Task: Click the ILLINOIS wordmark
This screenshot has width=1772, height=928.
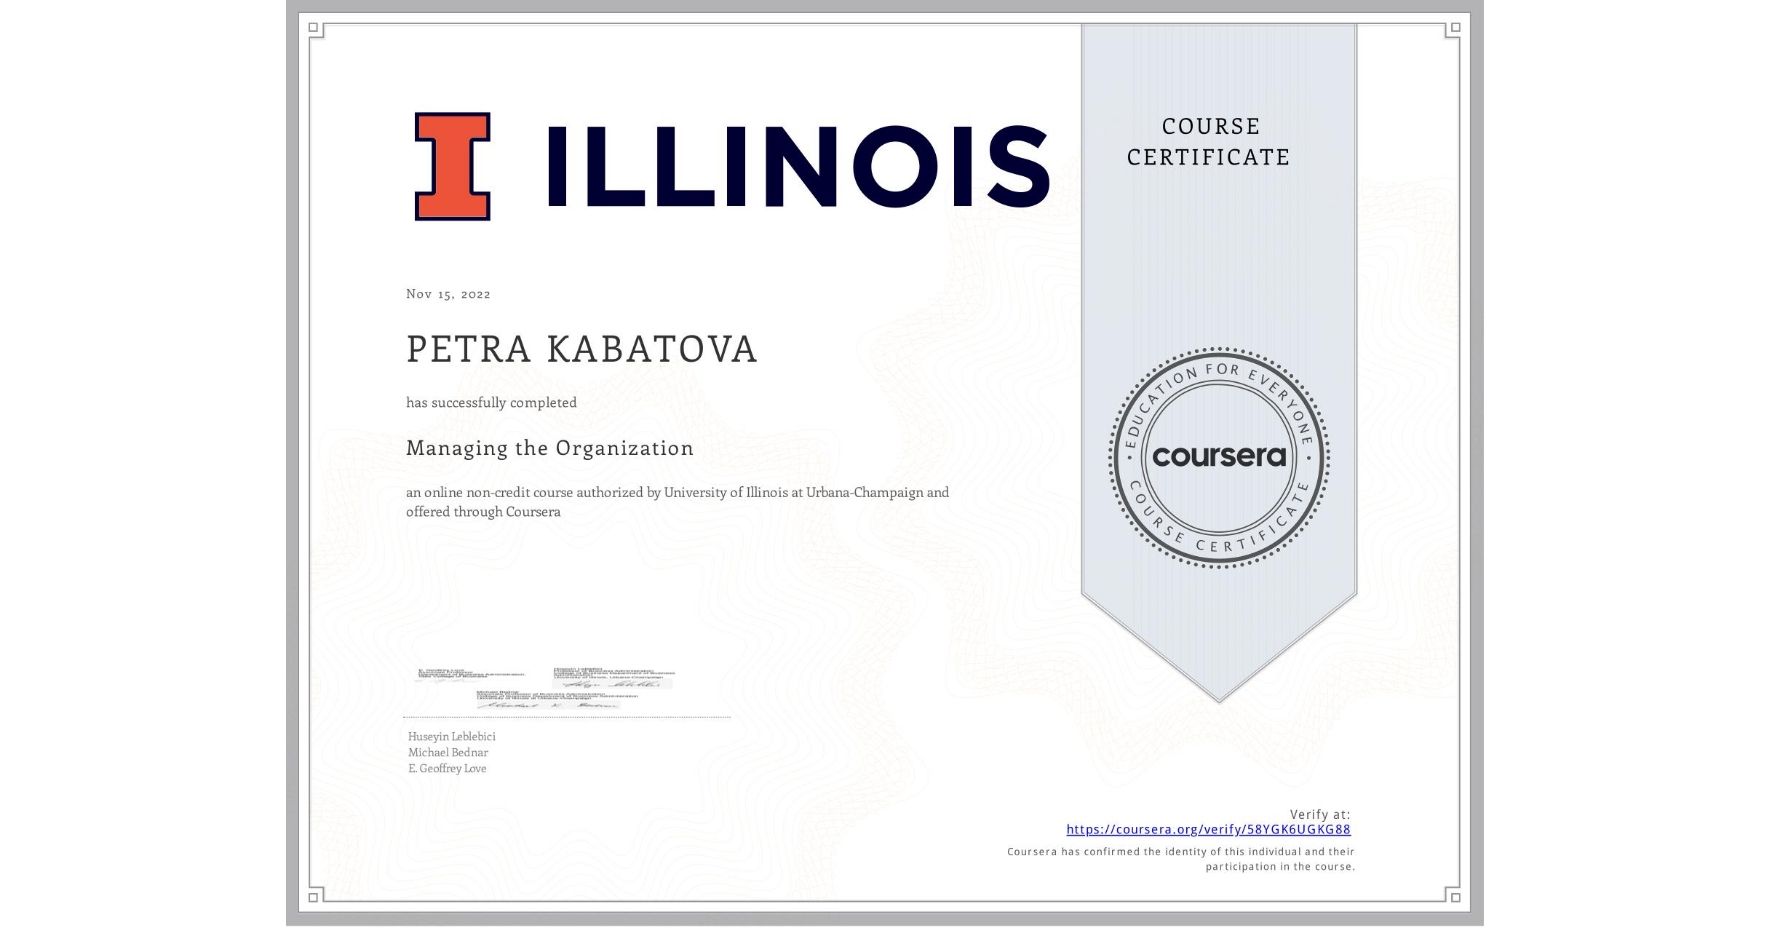Action: pyautogui.click(x=798, y=167)
